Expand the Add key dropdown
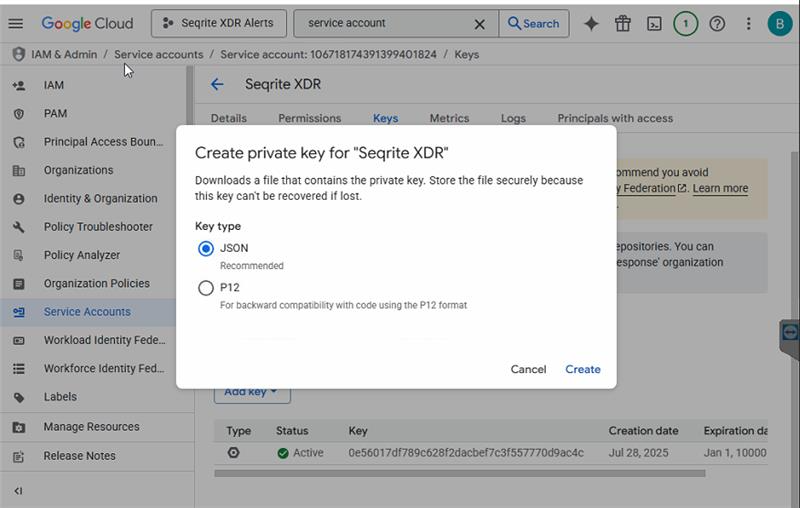This screenshot has width=800, height=508. pos(252,392)
